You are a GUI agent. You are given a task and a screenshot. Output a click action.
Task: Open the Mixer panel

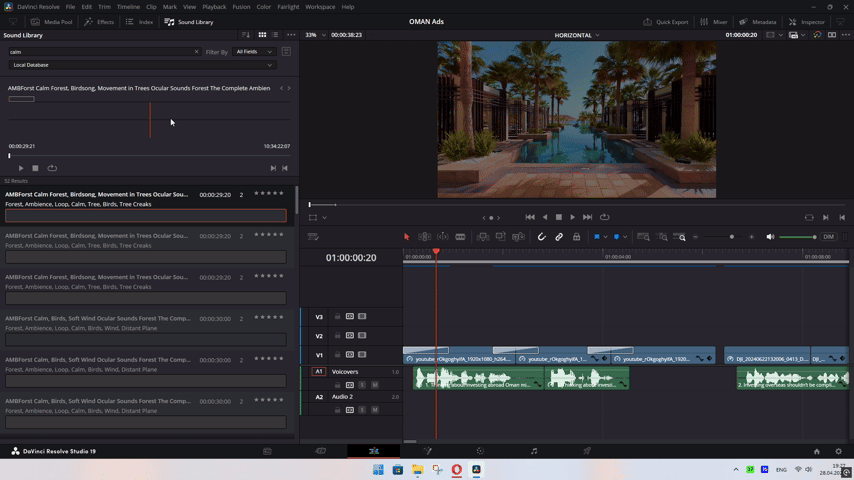click(713, 22)
